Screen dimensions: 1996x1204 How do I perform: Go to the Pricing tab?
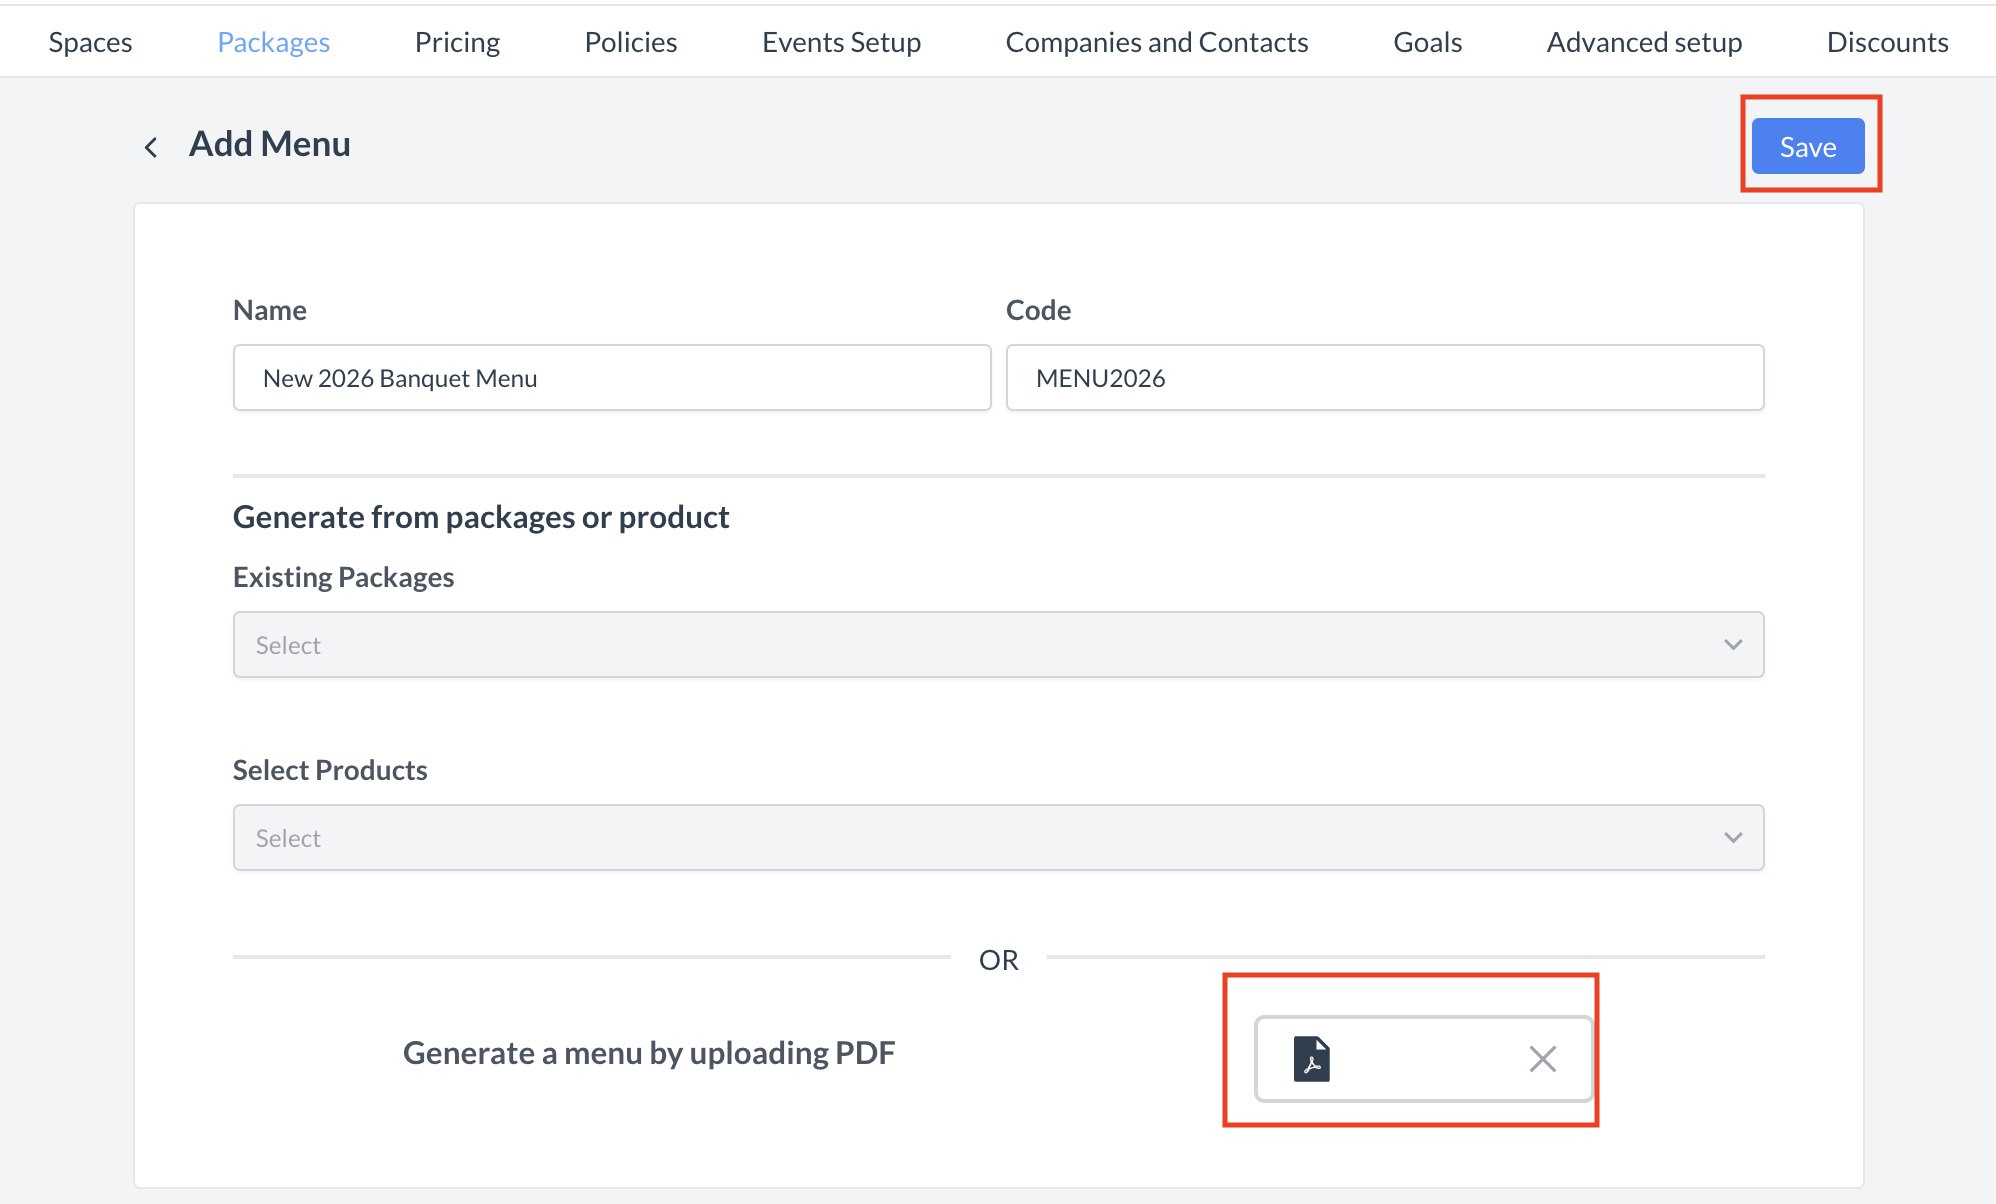click(x=457, y=42)
